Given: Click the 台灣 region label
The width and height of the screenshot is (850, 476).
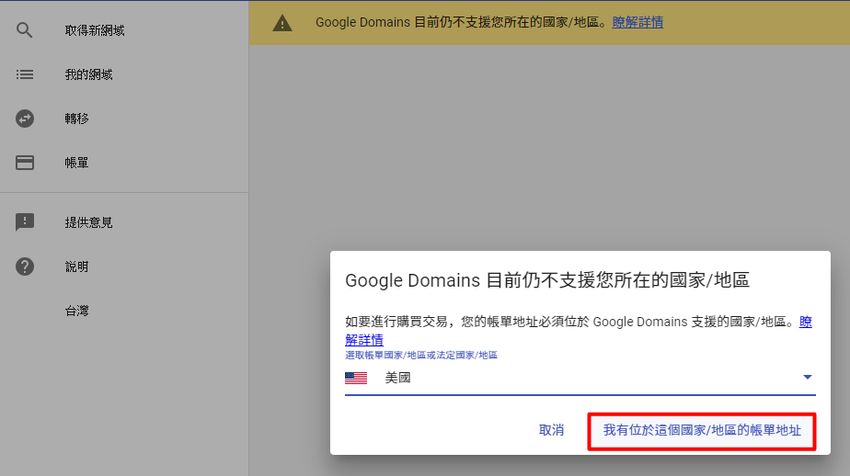Looking at the screenshot, I should (76, 311).
